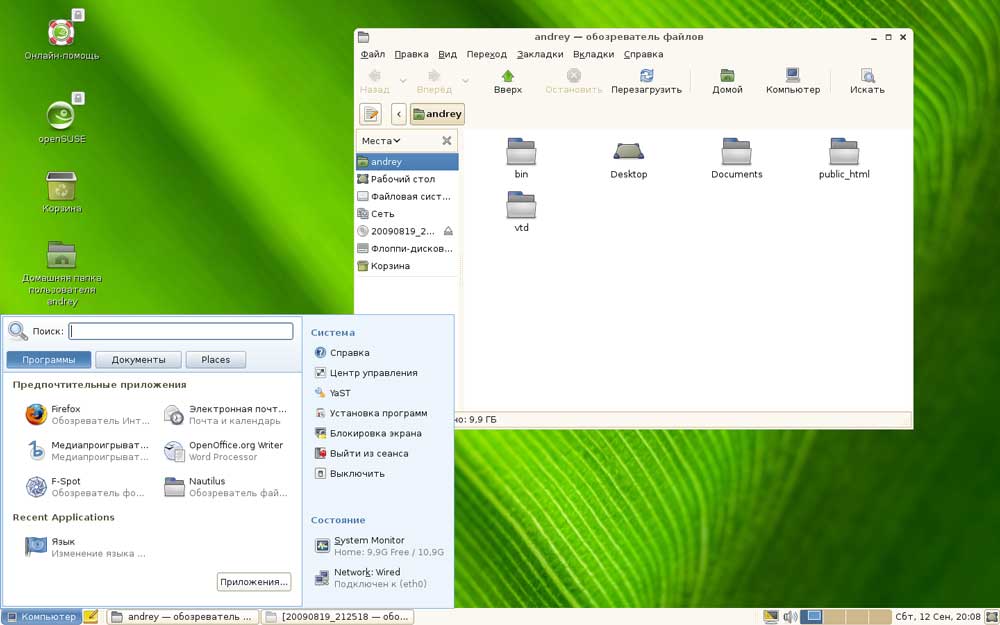The image size is (1000, 625).
Task: Click the Искать (Search) toolbar icon
Action: 867,77
